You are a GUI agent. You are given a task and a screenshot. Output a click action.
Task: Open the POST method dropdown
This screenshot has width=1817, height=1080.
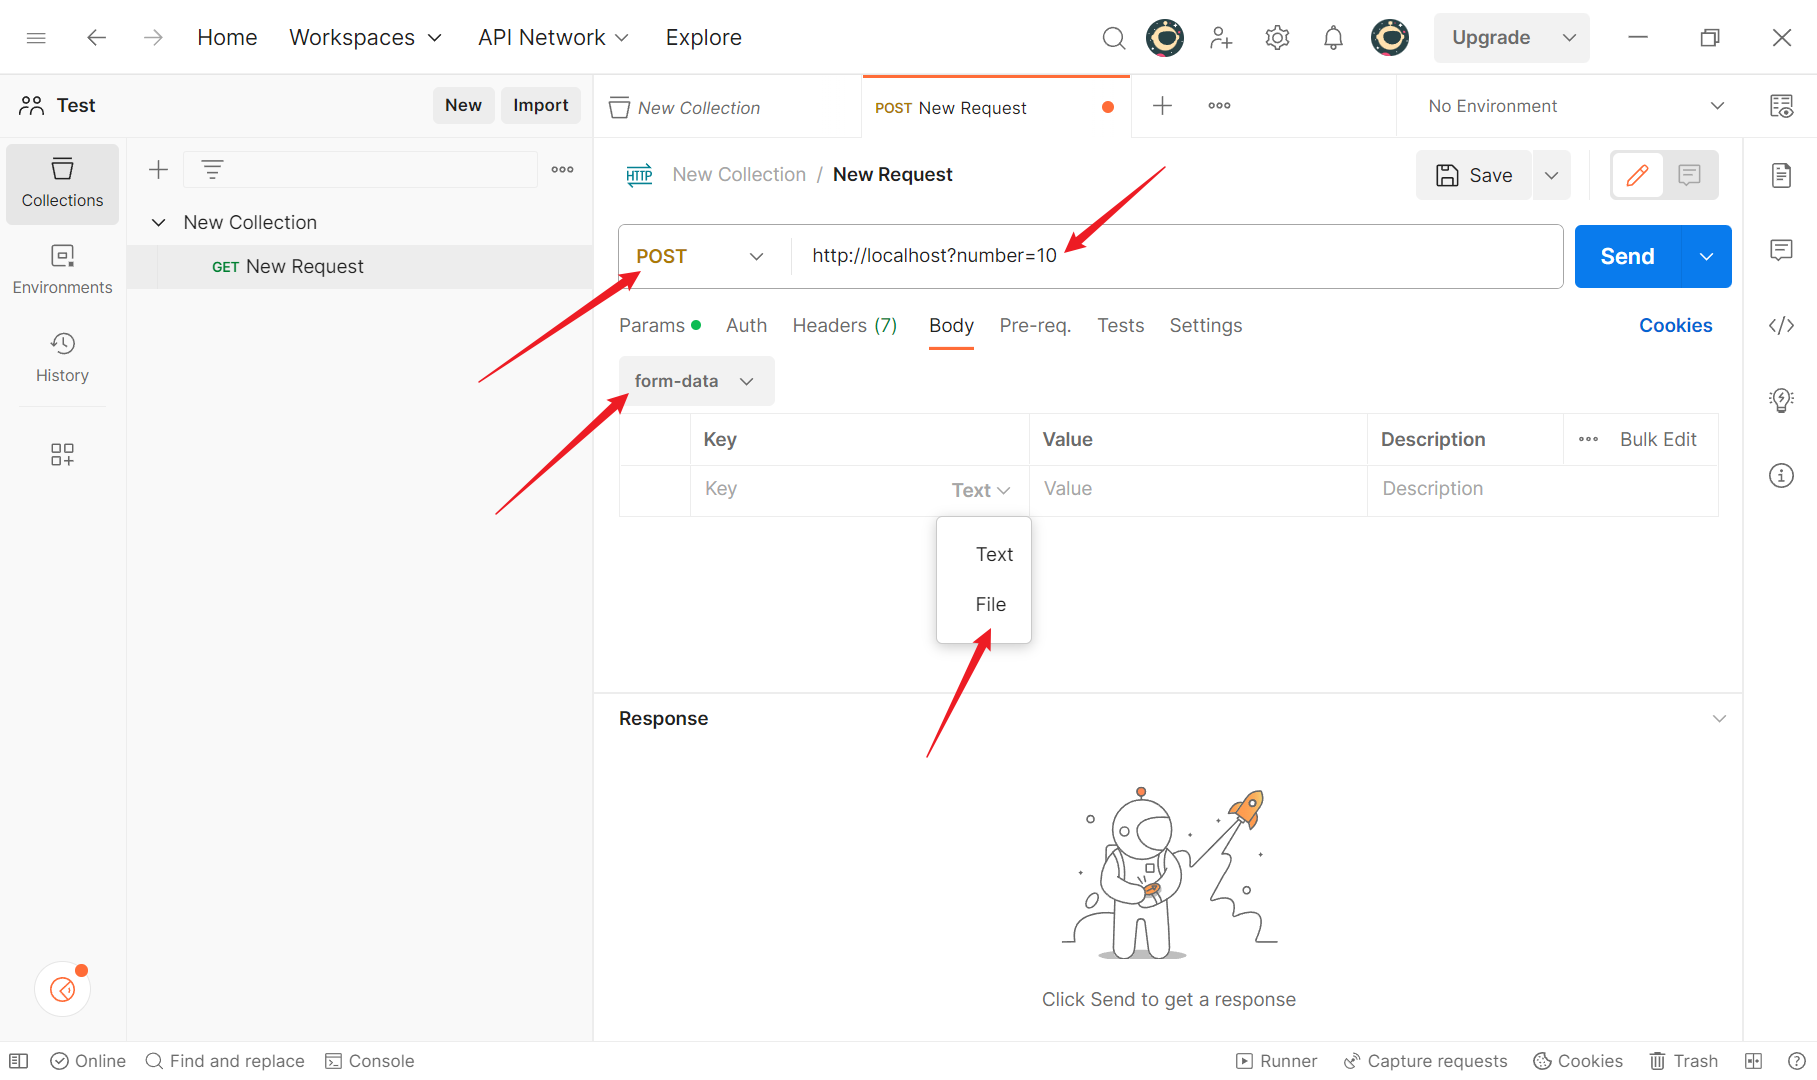coord(700,257)
